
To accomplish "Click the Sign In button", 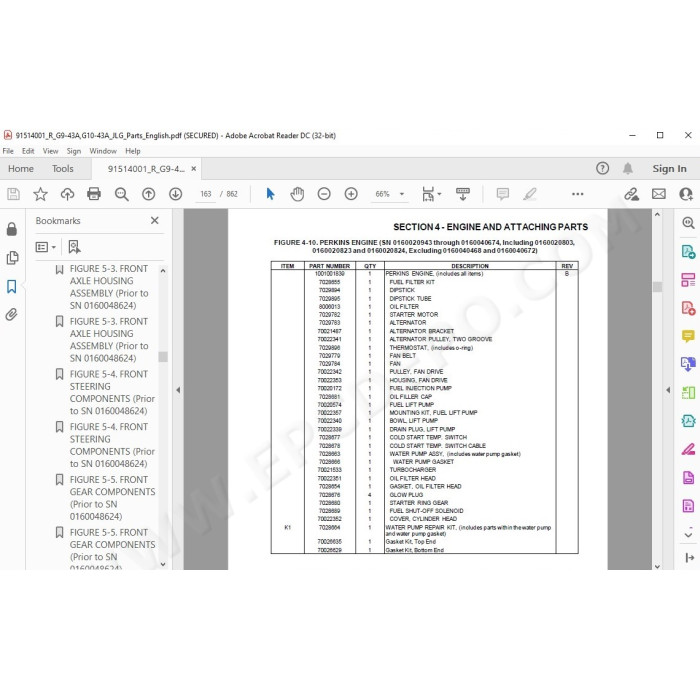I will tap(669, 168).
